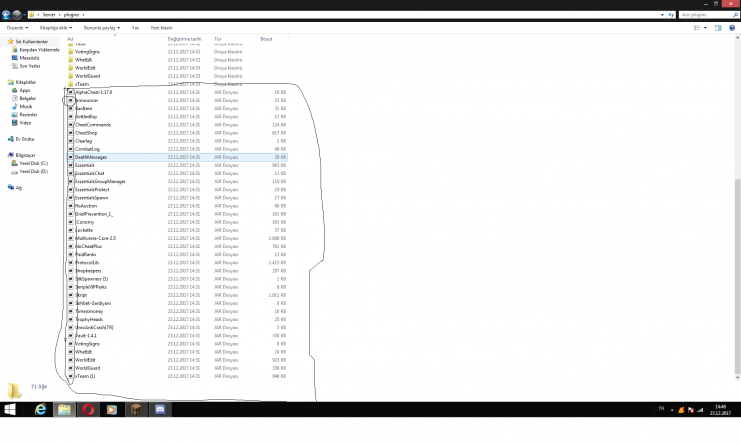Image resolution: width=741 pixels, height=445 pixels.
Task: Open 'Yerel Disk (D:)' drive
Action: 34,171
